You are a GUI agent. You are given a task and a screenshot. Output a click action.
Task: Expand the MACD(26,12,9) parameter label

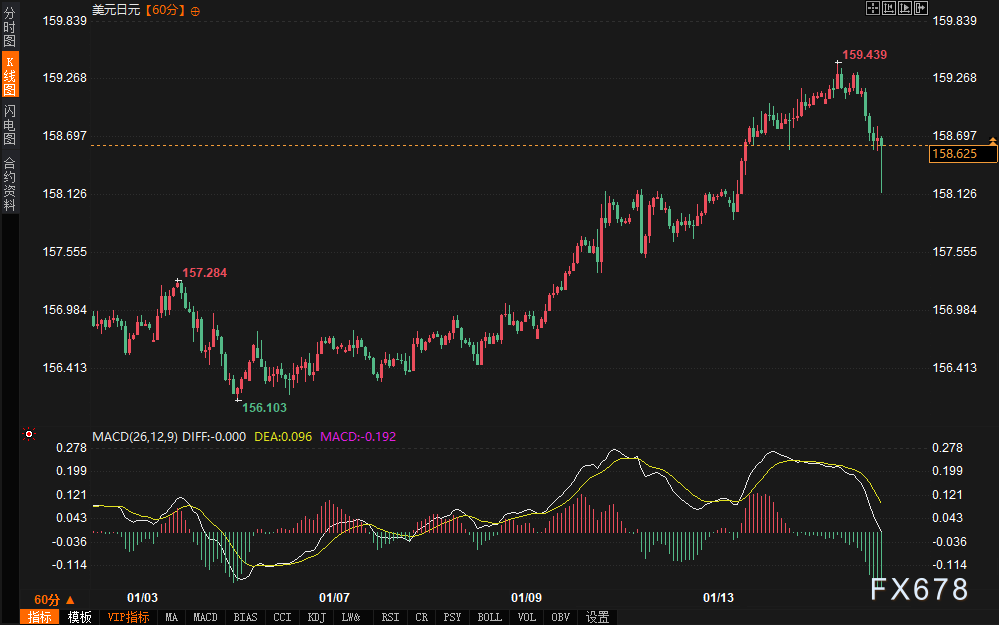[135, 437]
